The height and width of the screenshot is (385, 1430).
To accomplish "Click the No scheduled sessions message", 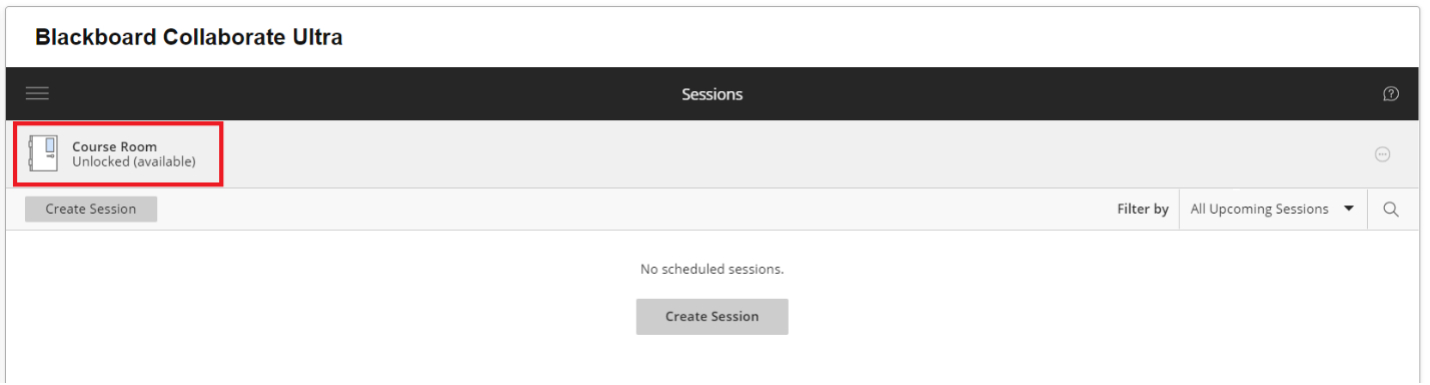I will click(x=712, y=269).
